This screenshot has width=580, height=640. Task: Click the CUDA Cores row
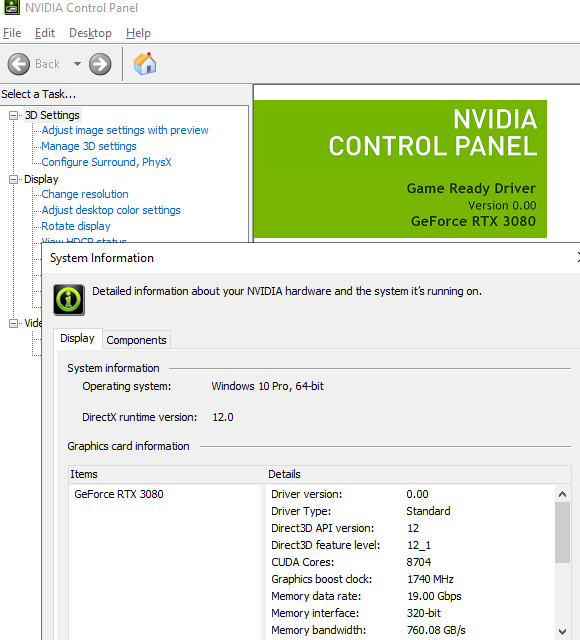pos(411,562)
